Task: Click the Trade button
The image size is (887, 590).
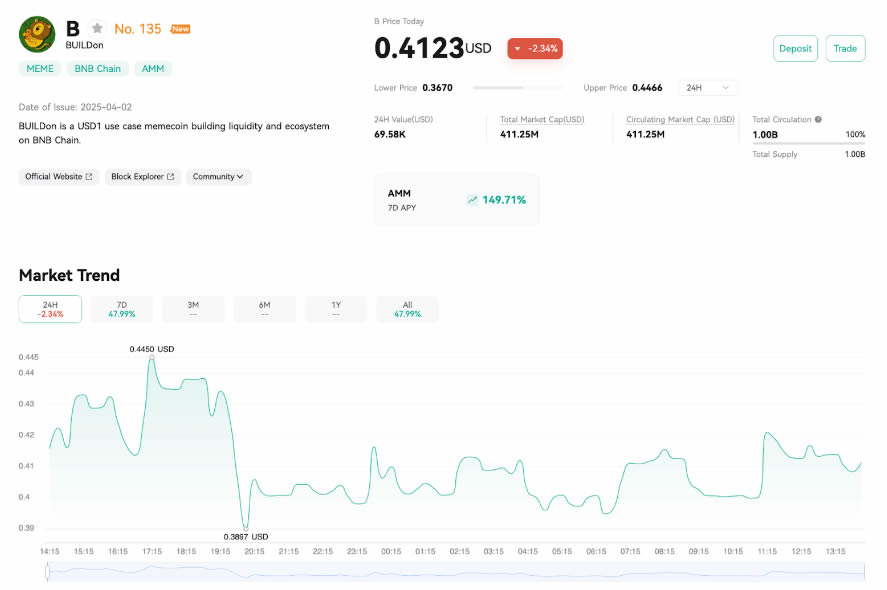Action: 845,48
